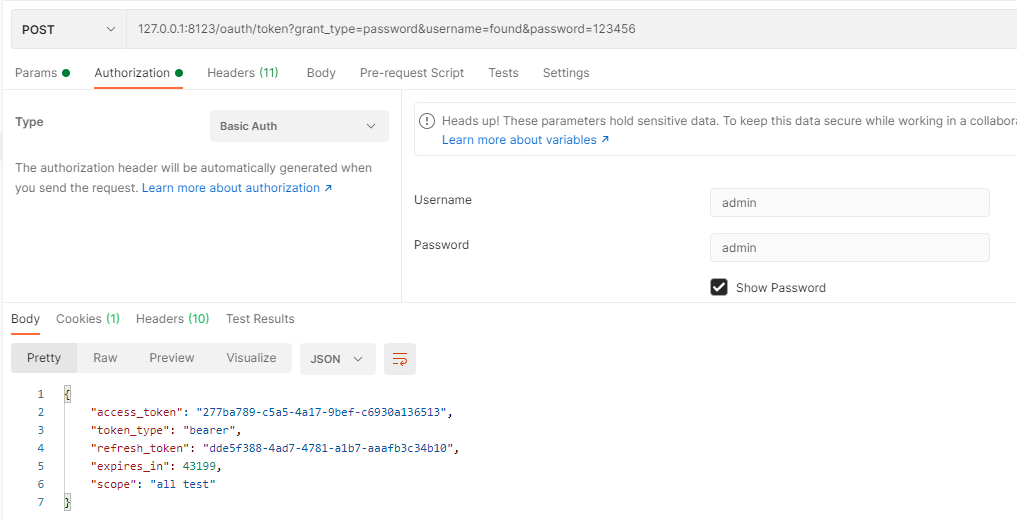
Task: Select the request Body tab
Action: click(x=321, y=73)
